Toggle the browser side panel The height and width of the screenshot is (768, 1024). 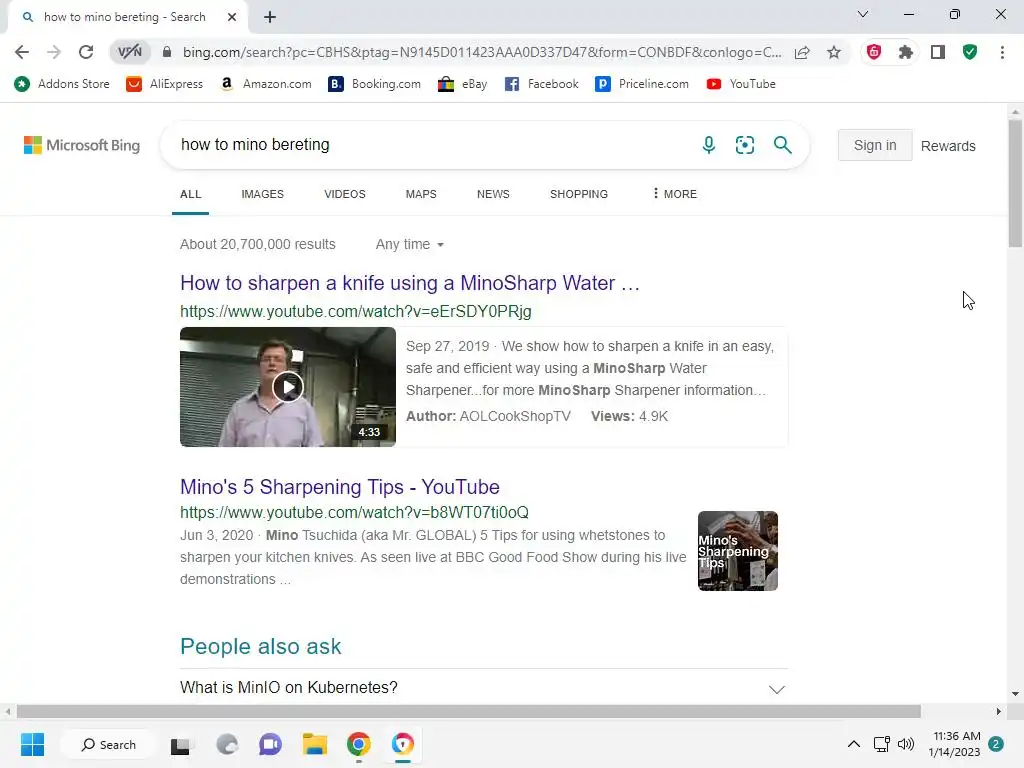[x=938, y=52]
